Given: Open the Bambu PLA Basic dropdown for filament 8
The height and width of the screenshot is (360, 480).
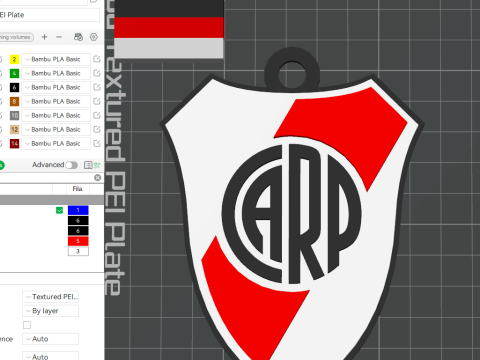Looking at the screenshot, I should pos(56,101).
